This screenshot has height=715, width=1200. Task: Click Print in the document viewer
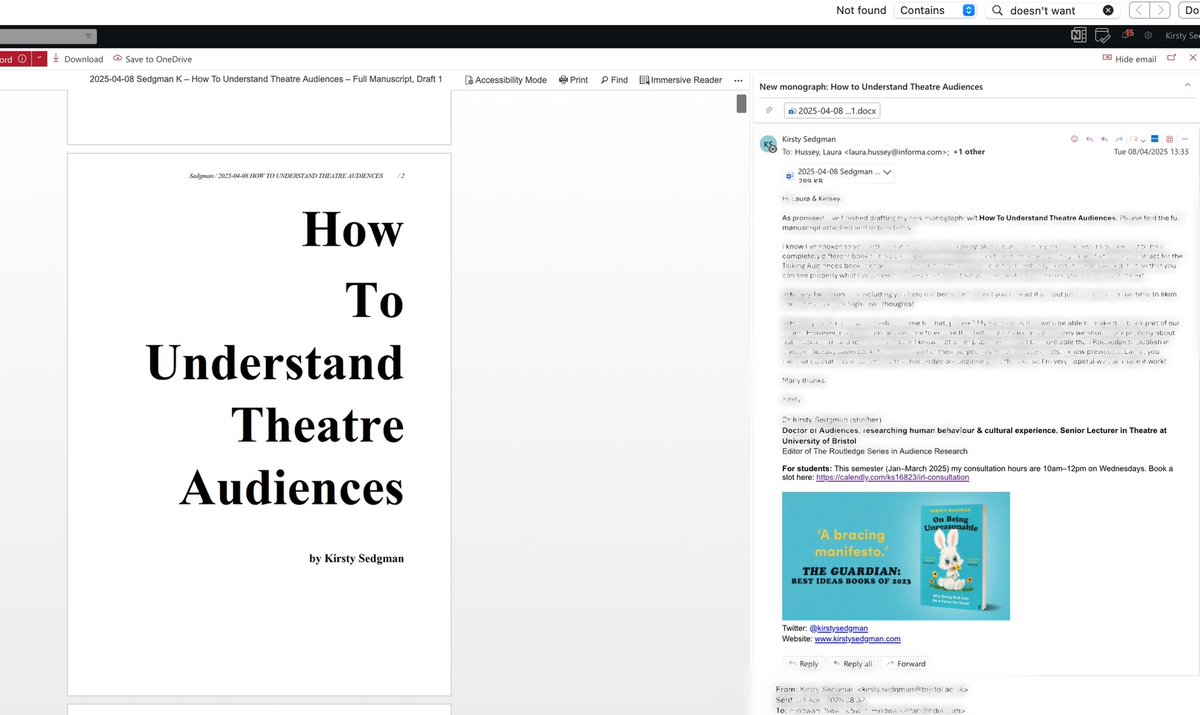coord(573,80)
